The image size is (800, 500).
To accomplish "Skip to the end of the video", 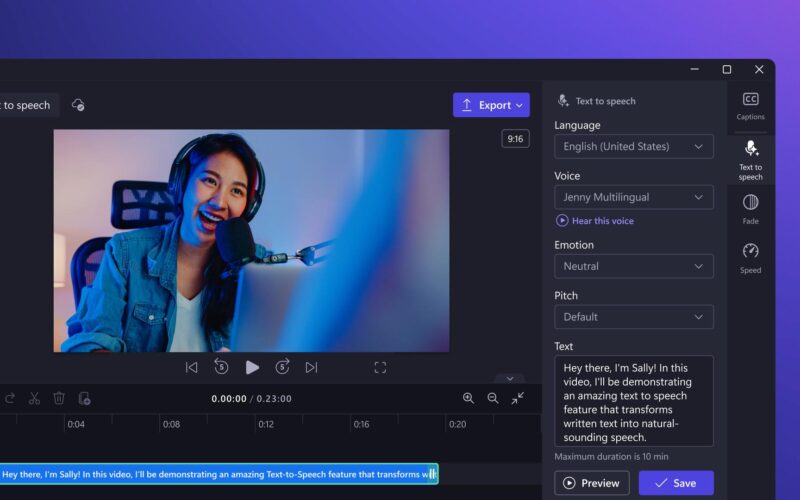I will point(311,367).
